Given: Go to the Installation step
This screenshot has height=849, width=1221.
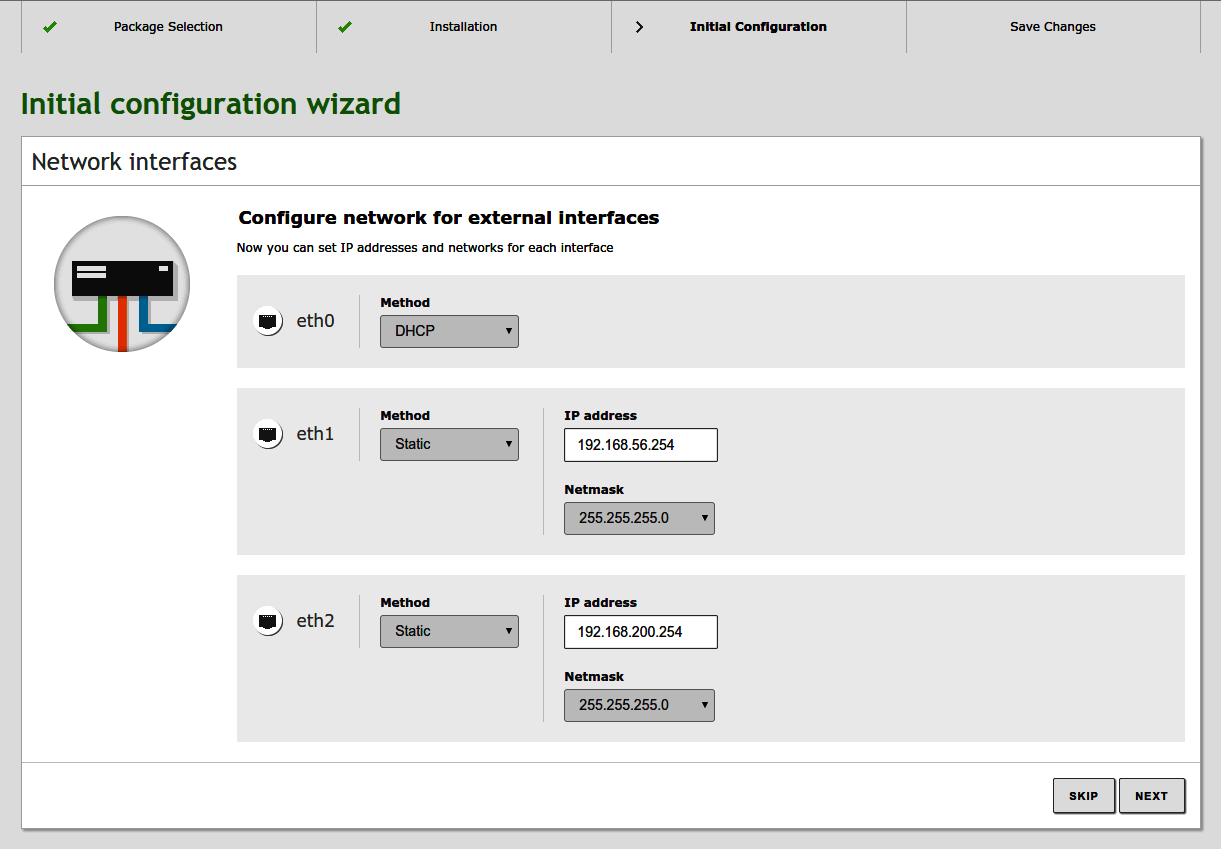Looking at the screenshot, I should pyautogui.click(x=463, y=27).
